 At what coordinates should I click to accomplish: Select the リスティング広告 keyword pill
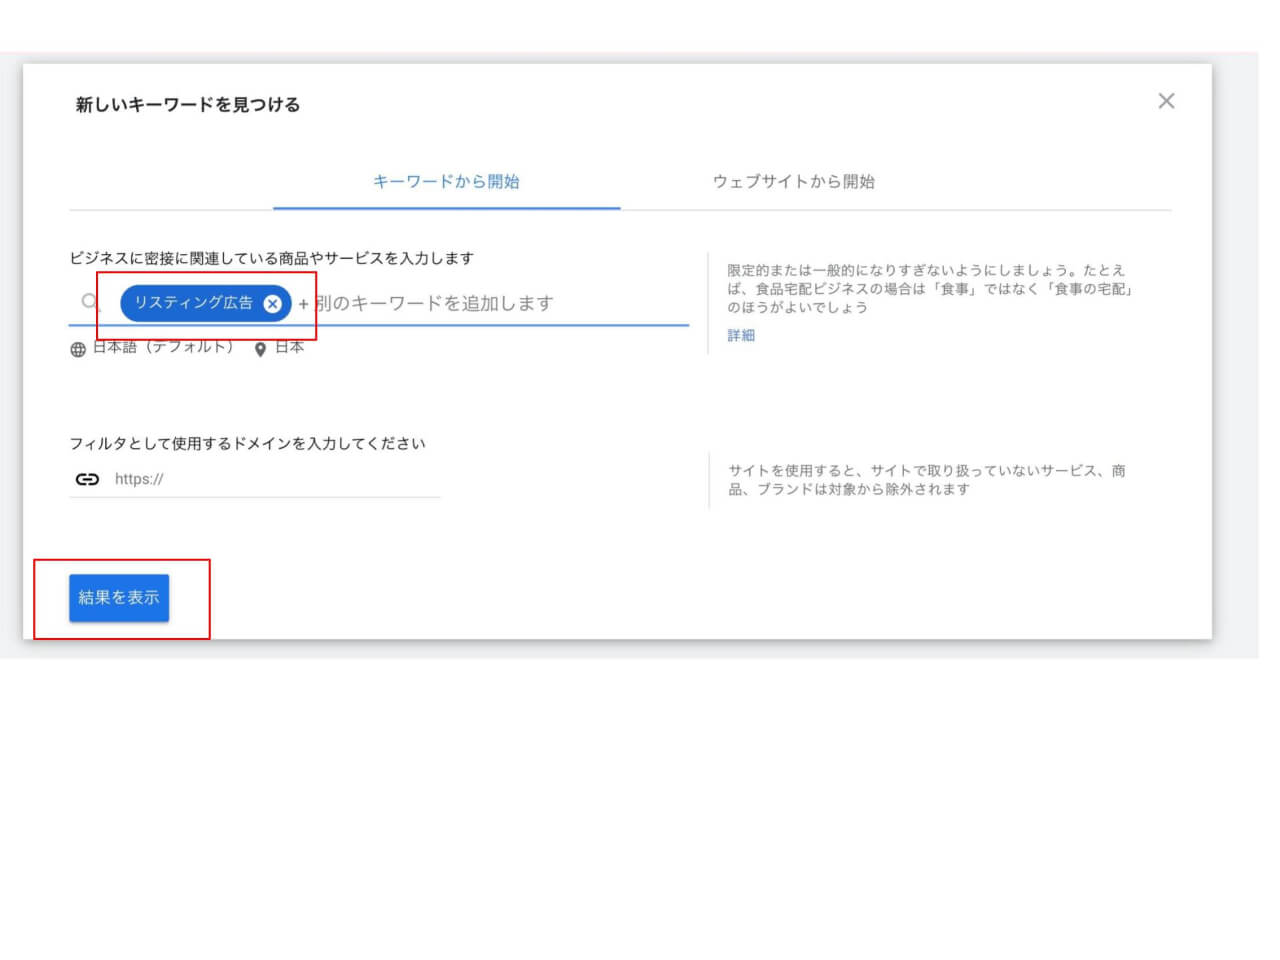[x=193, y=303]
